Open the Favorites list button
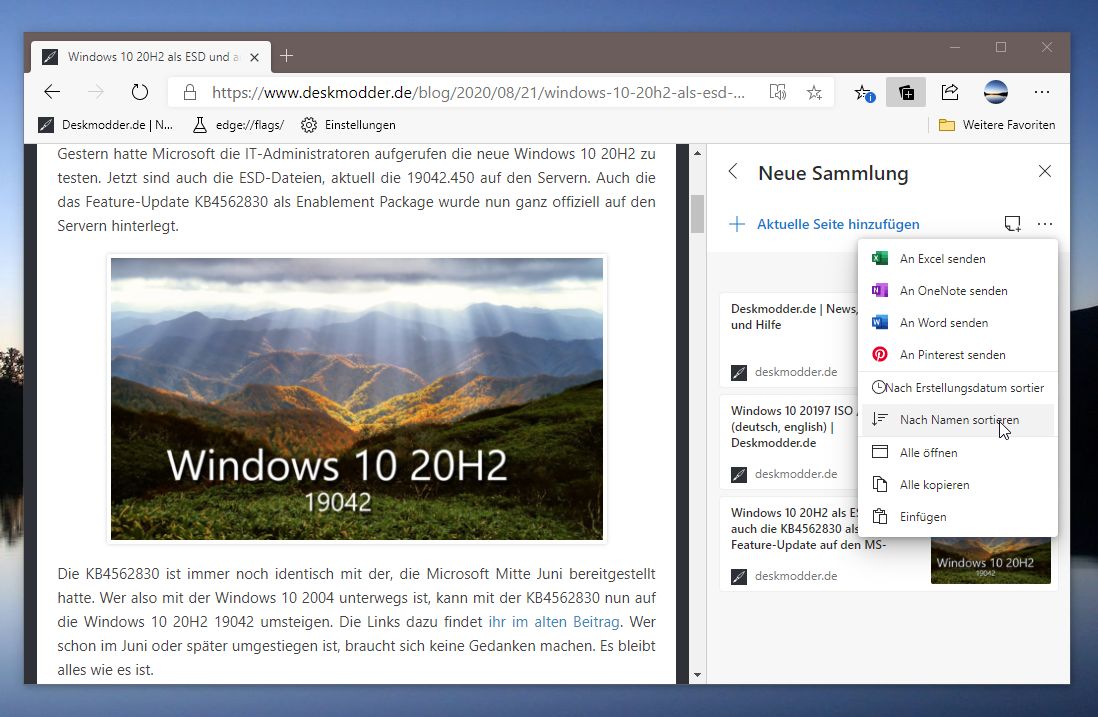 (x=864, y=92)
